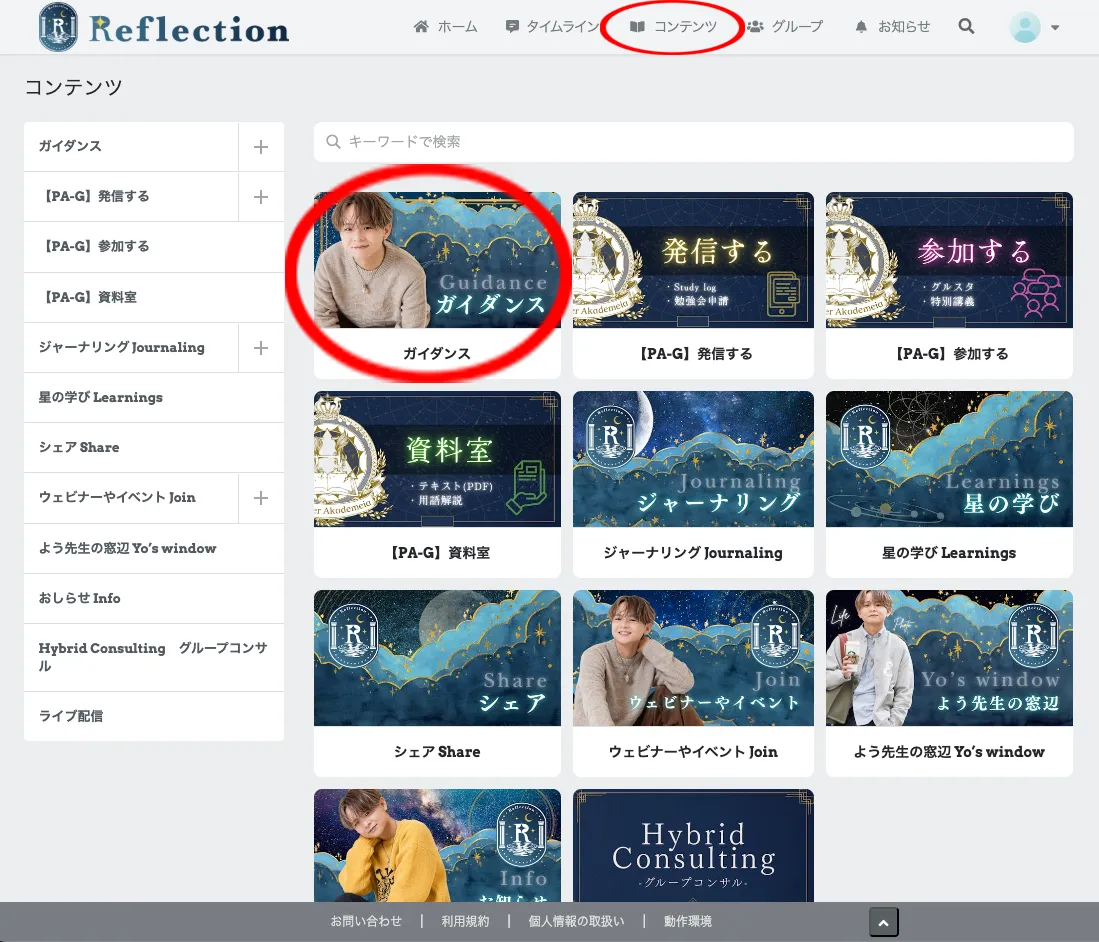The image size is (1099, 942).
Task: Click the scroll-to-top arrow button
Action: coord(883,922)
